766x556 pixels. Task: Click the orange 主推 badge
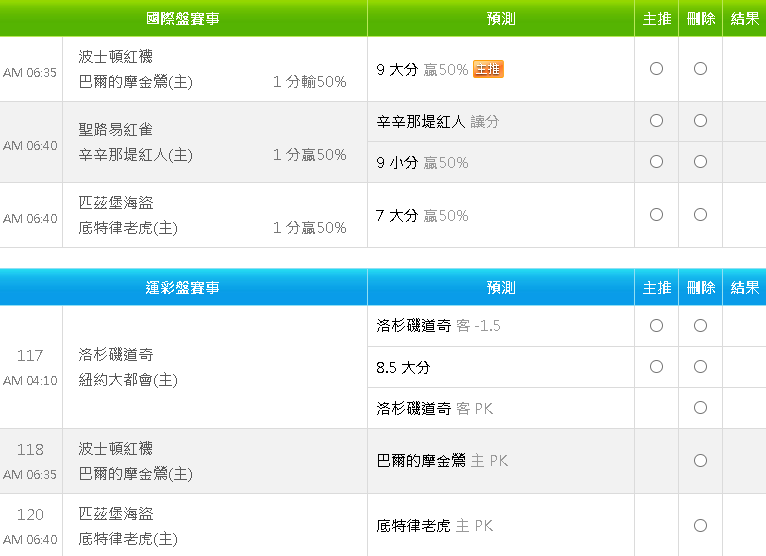pyautogui.click(x=488, y=70)
